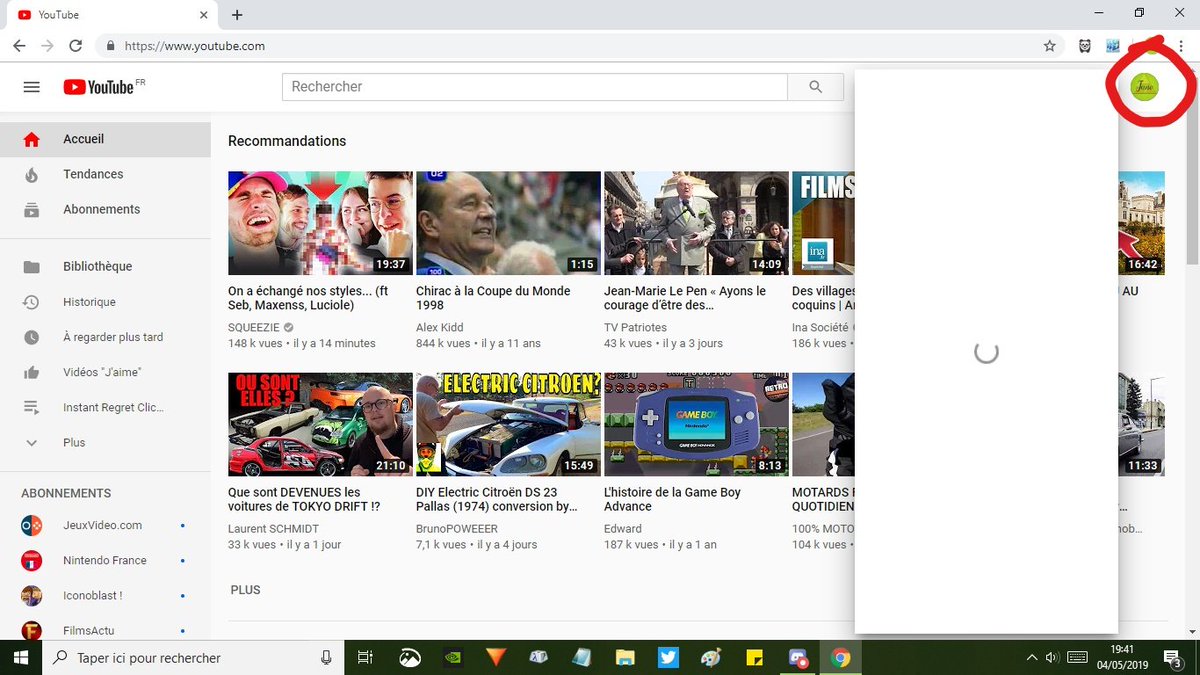The height and width of the screenshot is (675, 1200).
Task: Open the YouTube hamburger guide menu
Action: coord(31,87)
